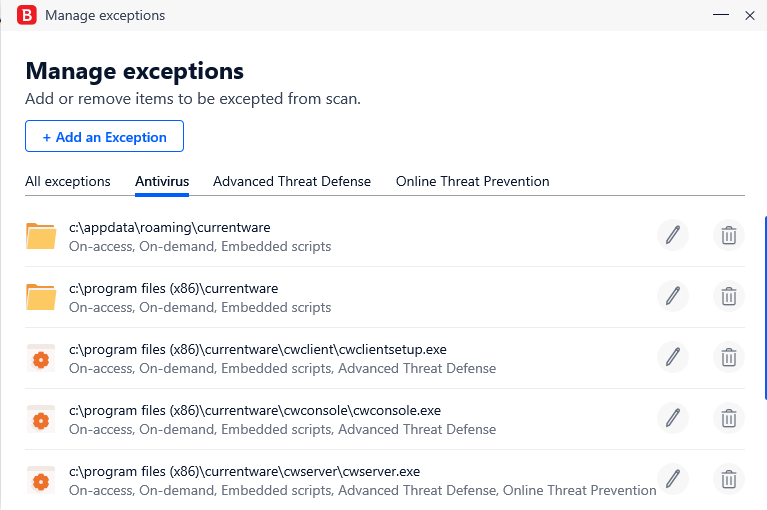The image size is (767, 510).
Task: Switch to the All exceptions tab
Action: coord(68,181)
